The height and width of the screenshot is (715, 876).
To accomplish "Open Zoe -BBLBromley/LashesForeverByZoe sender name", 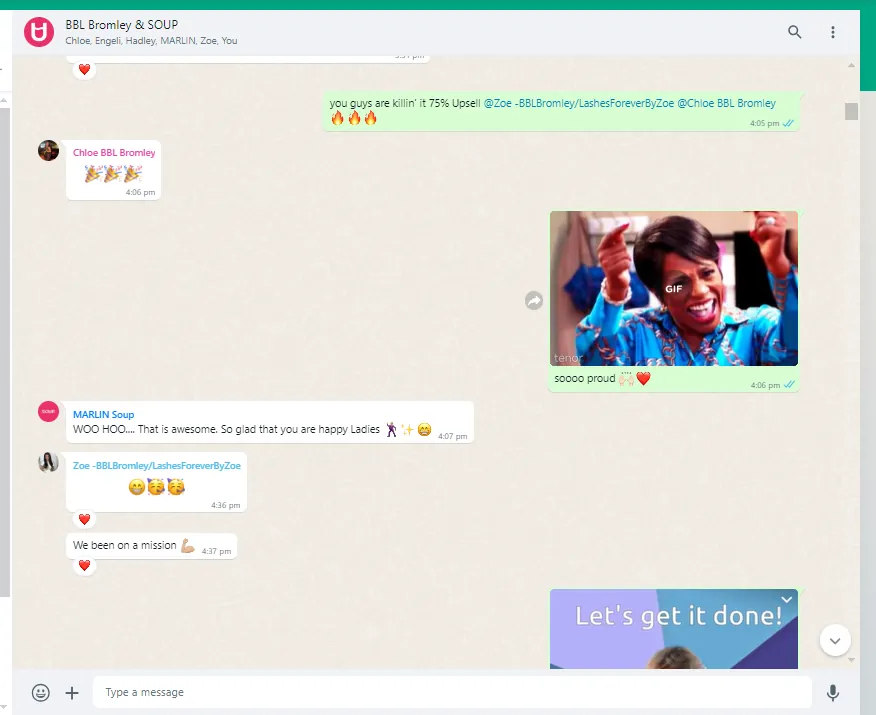I will [x=156, y=465].
